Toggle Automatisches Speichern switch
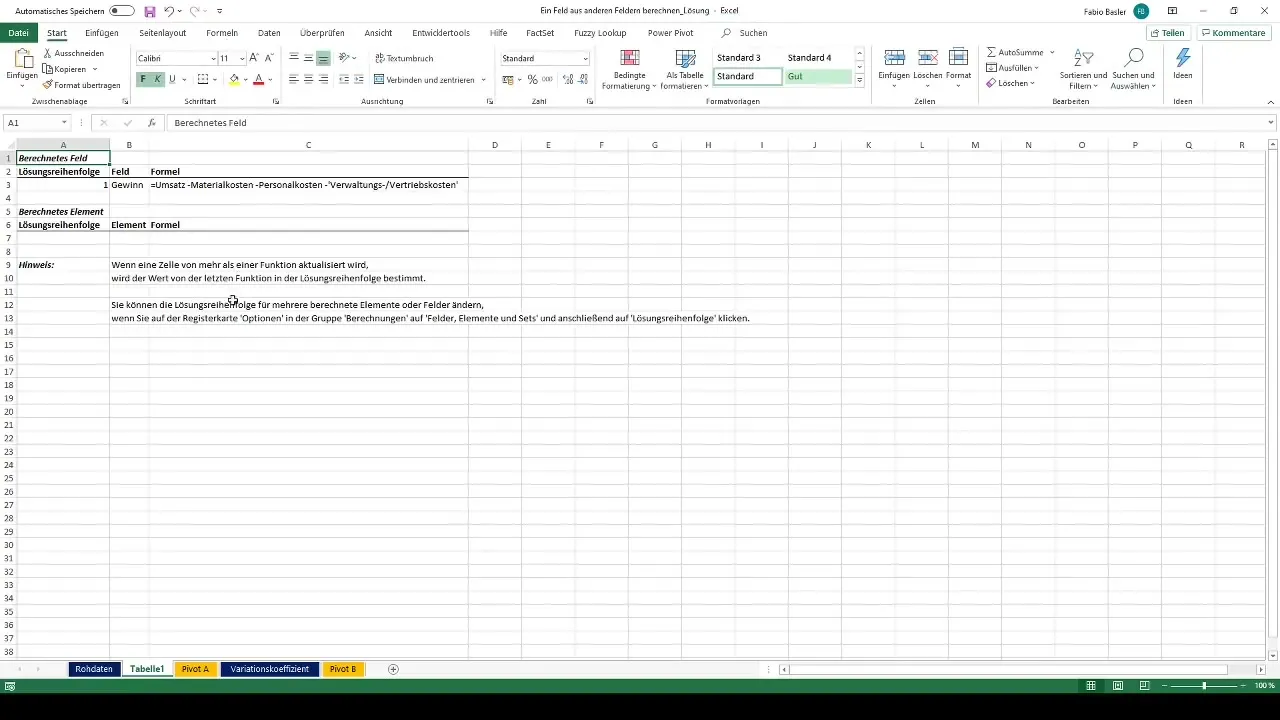The image size is (1280, 720). 122,11
